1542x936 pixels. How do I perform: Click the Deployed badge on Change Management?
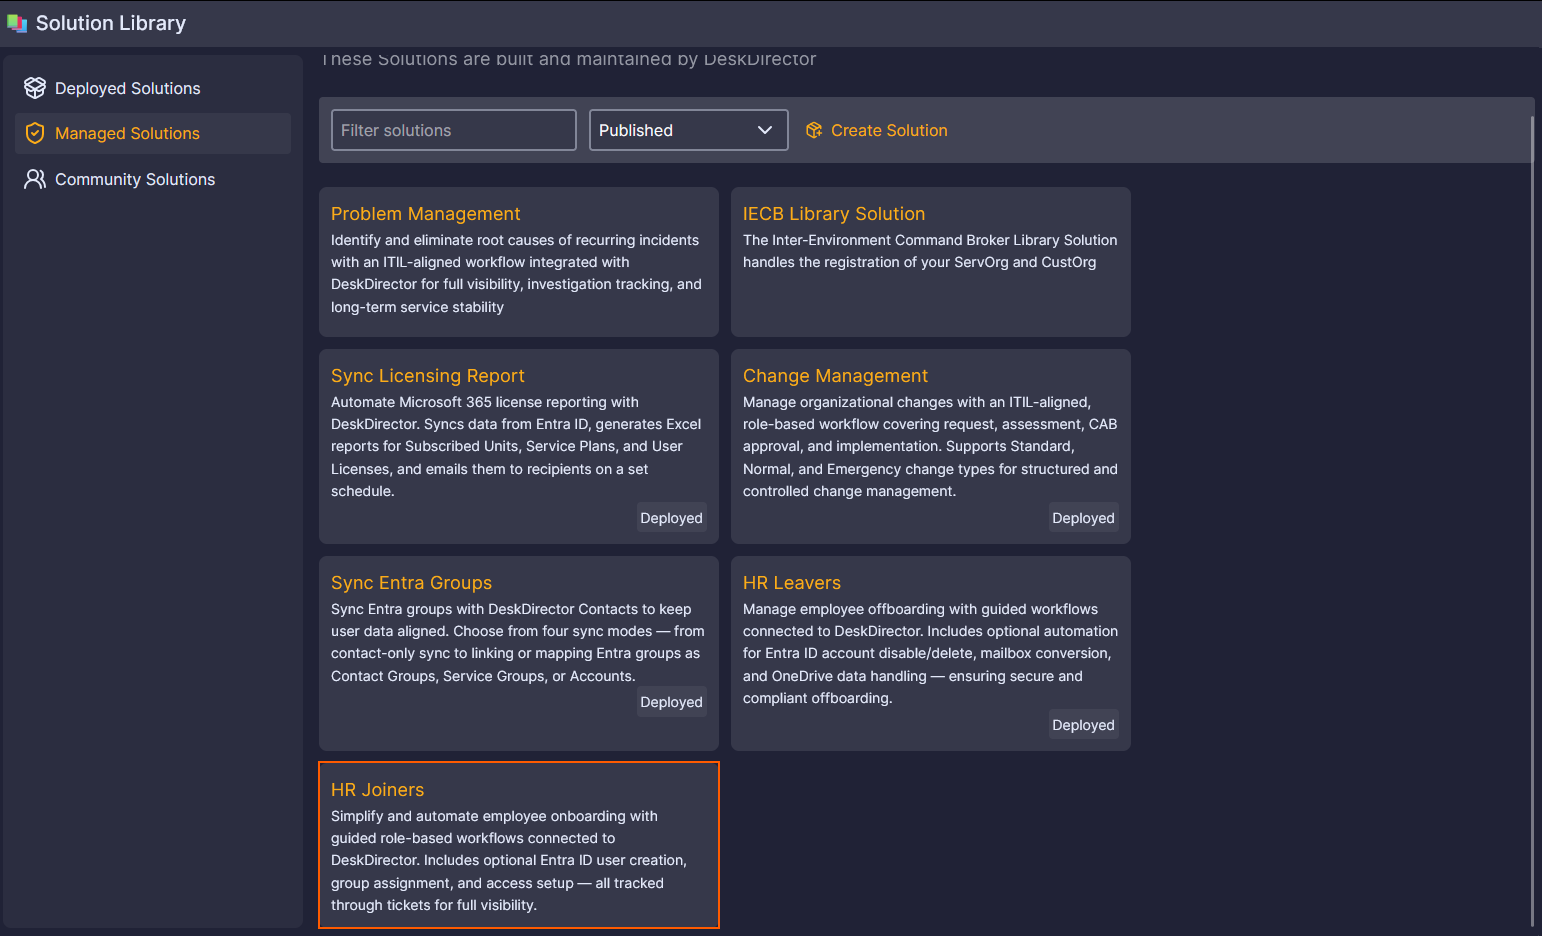[x=1083, y=518]
